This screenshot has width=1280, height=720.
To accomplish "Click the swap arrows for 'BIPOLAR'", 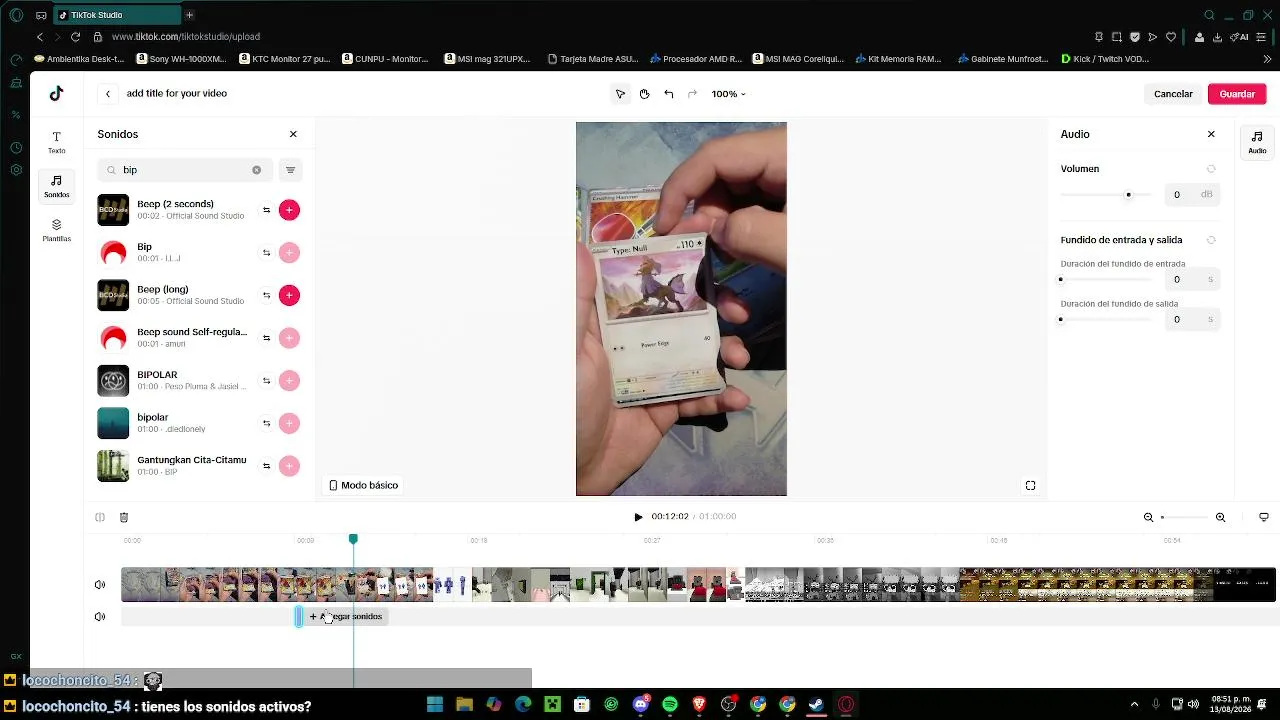I will tap(266, 380).
